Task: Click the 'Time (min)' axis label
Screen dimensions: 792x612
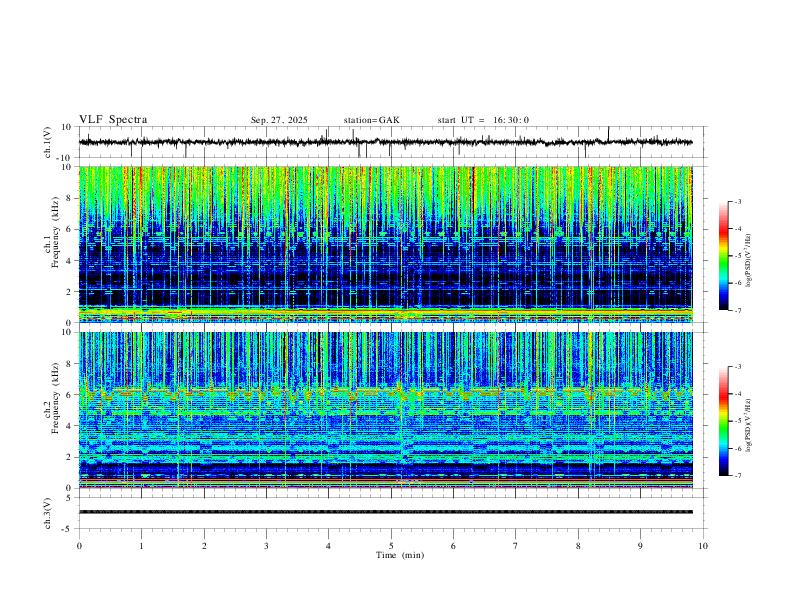Action: [400, 555]
